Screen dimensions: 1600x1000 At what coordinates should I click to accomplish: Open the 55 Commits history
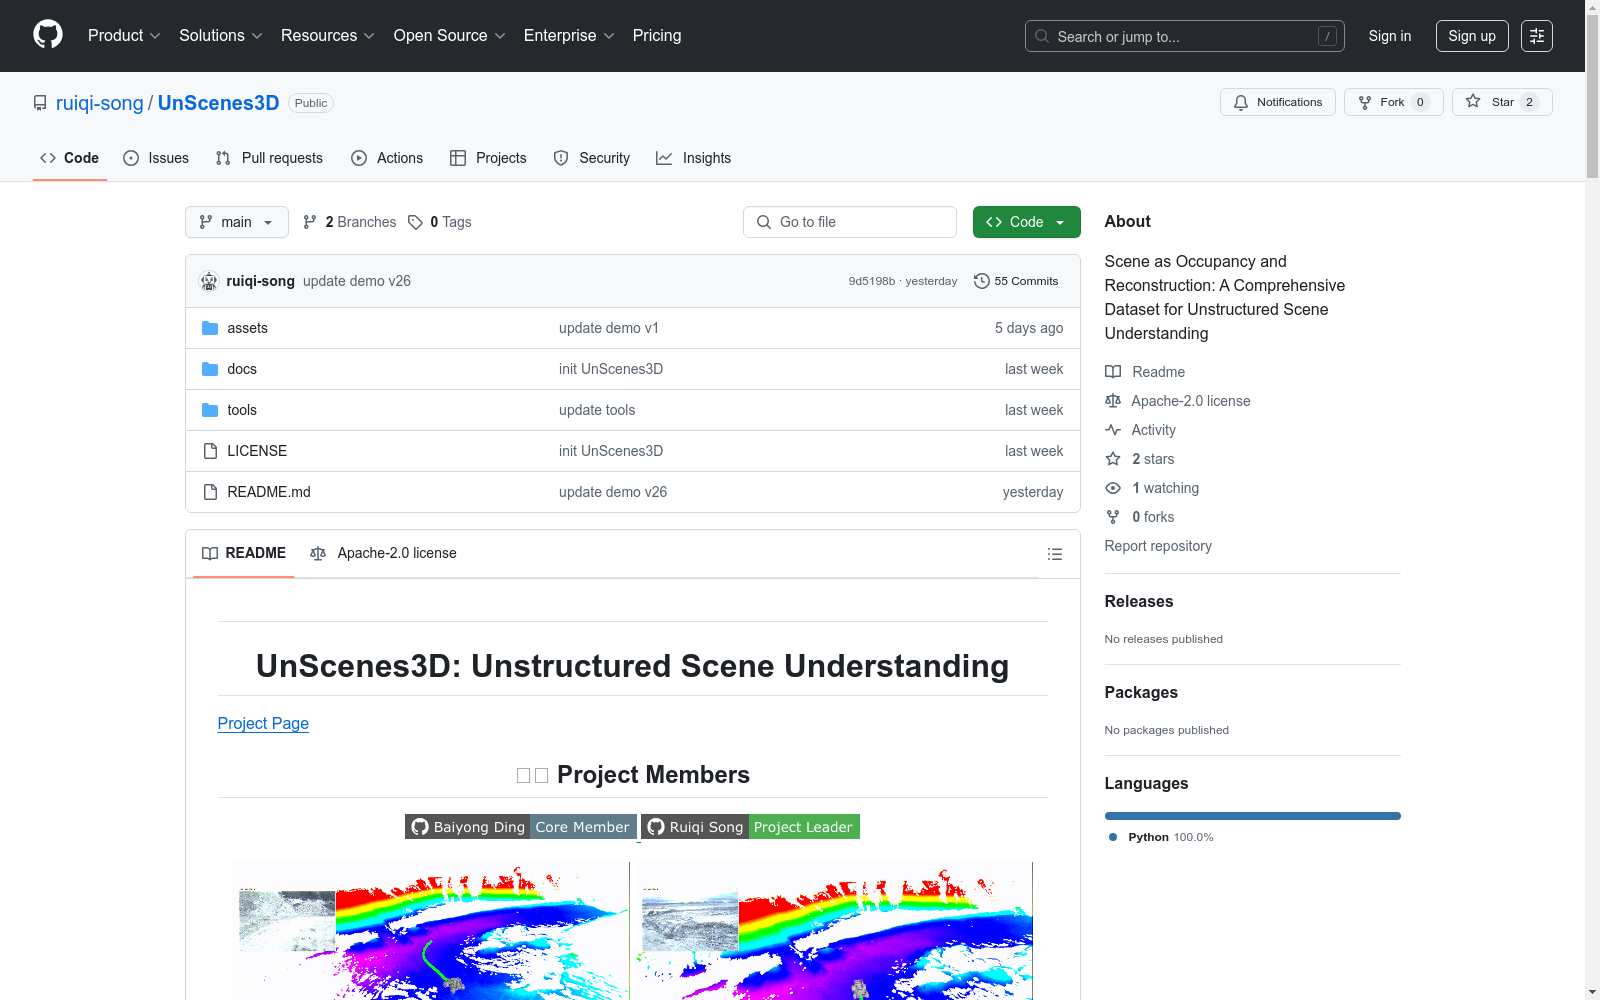1016,281
